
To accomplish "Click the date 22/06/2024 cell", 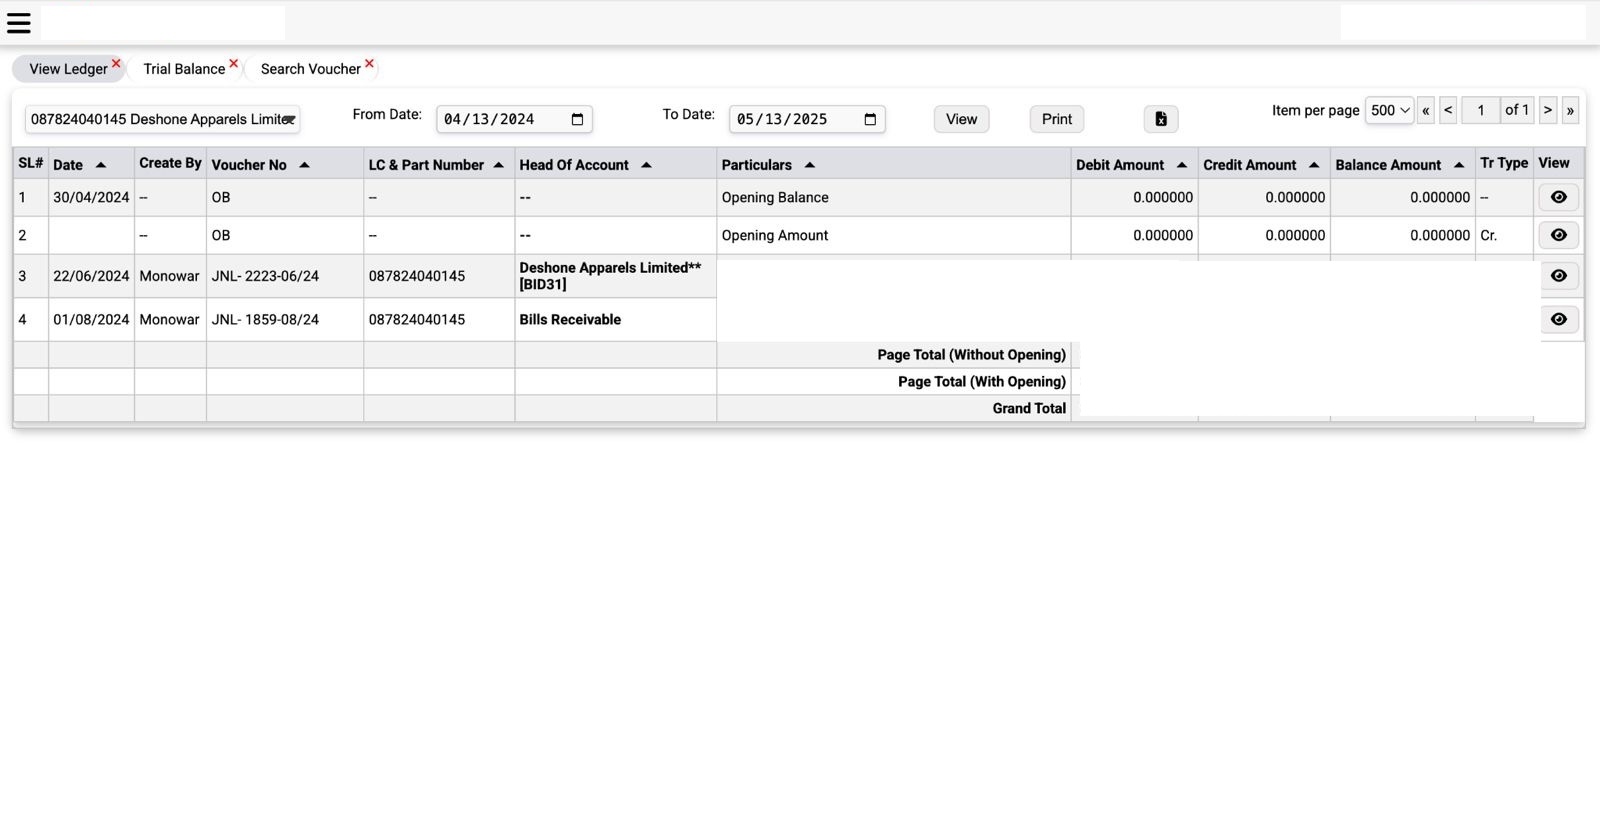I will pos(91,276).
